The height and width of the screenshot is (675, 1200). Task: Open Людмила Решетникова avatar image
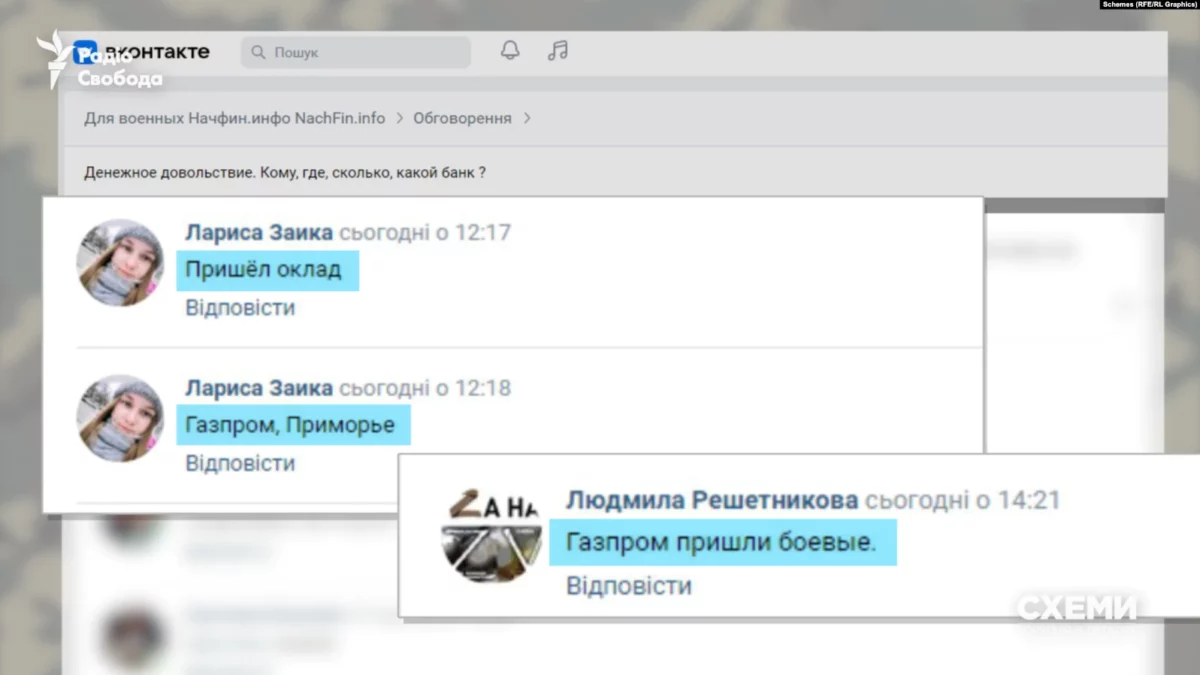coord(490,536)
